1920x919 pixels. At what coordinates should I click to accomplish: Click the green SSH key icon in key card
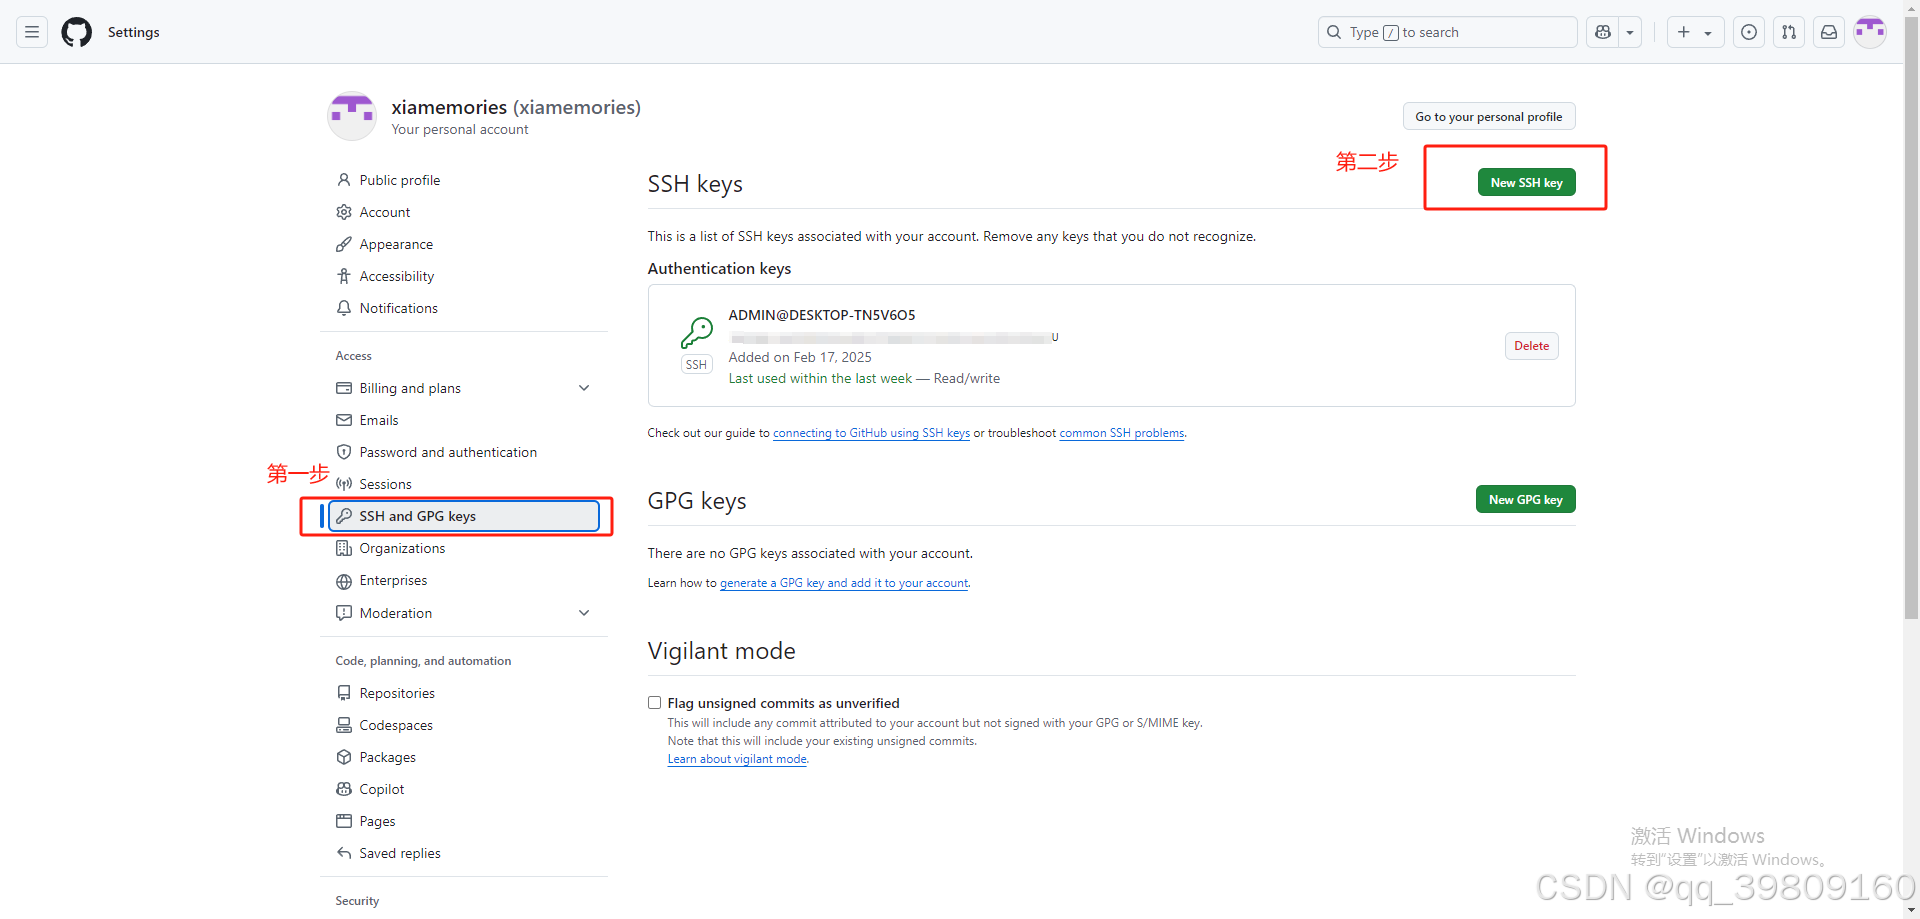point(697,332)
